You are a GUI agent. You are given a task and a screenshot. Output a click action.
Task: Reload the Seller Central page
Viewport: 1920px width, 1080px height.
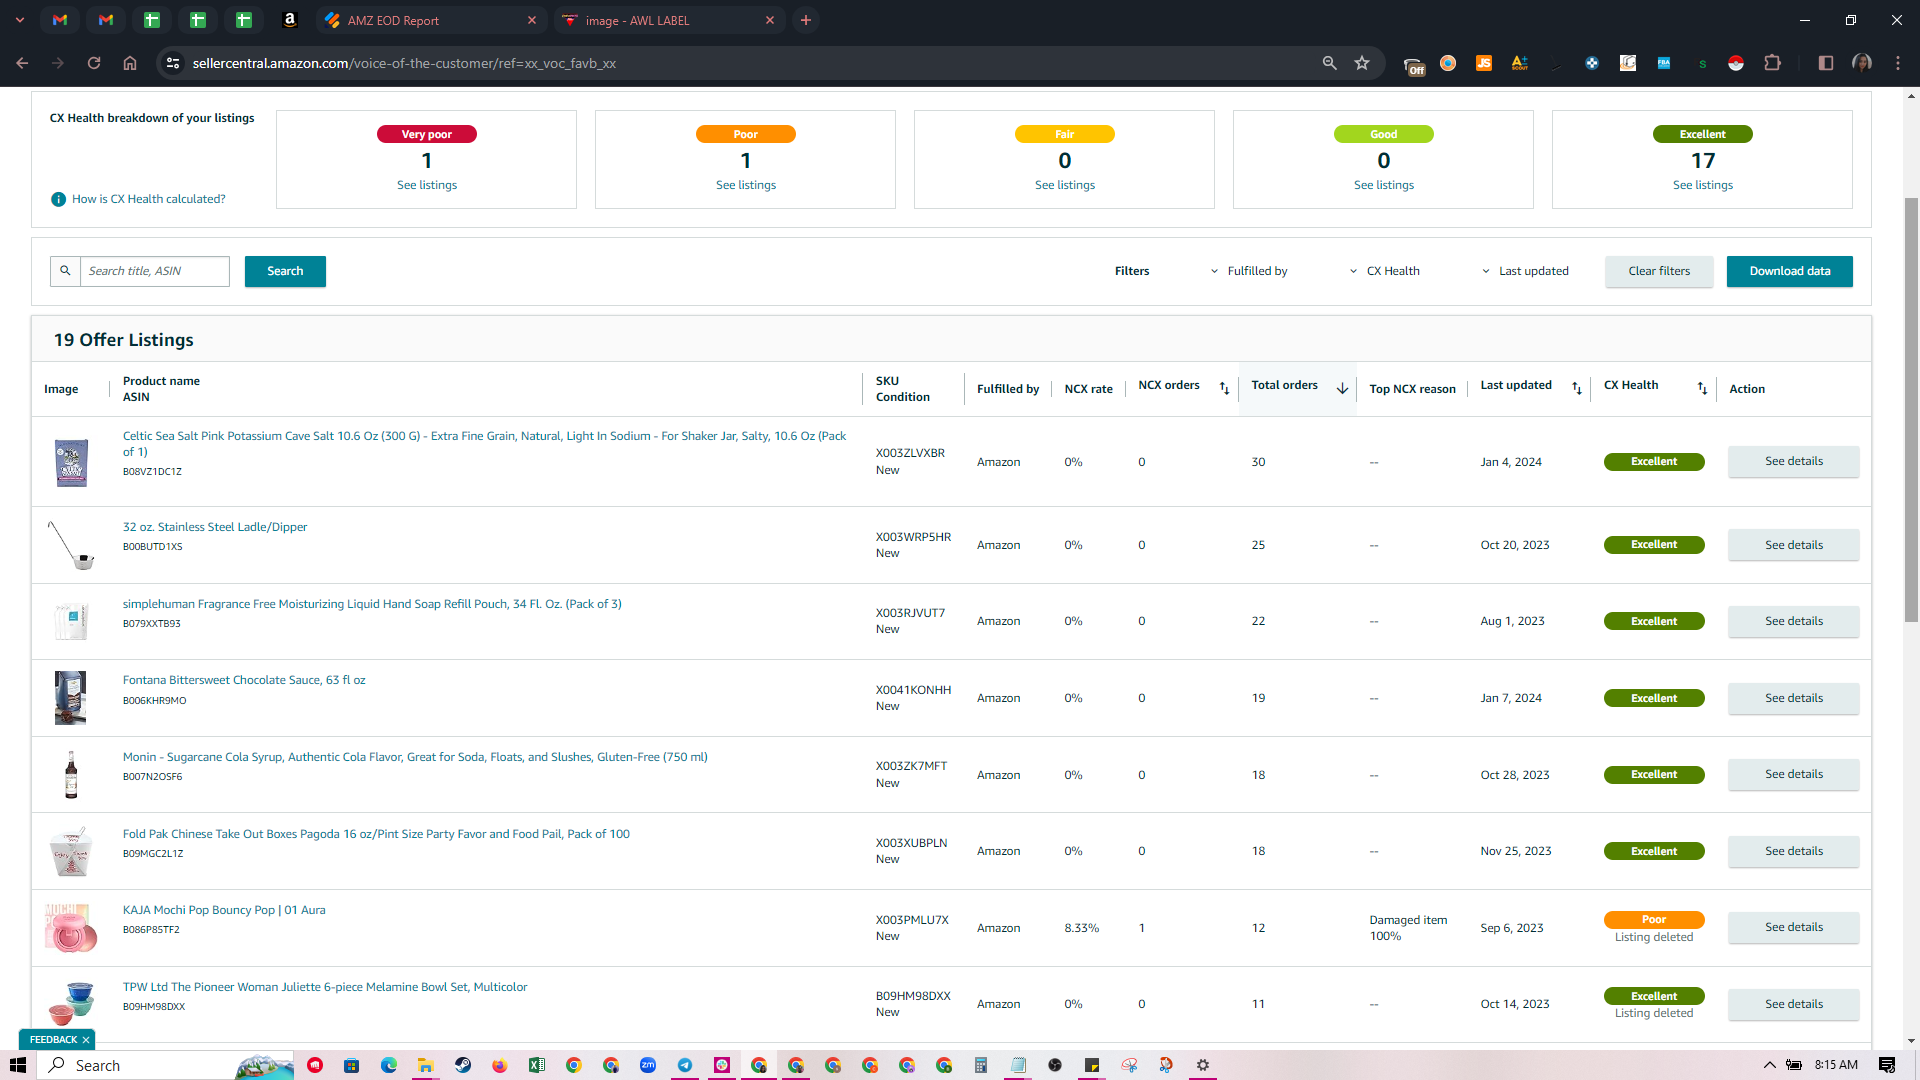(94, 63)
